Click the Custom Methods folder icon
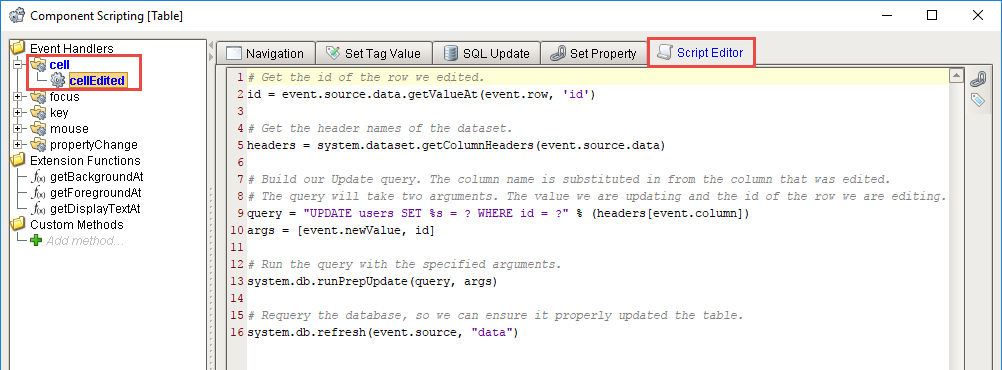This screenshot has height=370, width=1002. click(x=19, y=225)
